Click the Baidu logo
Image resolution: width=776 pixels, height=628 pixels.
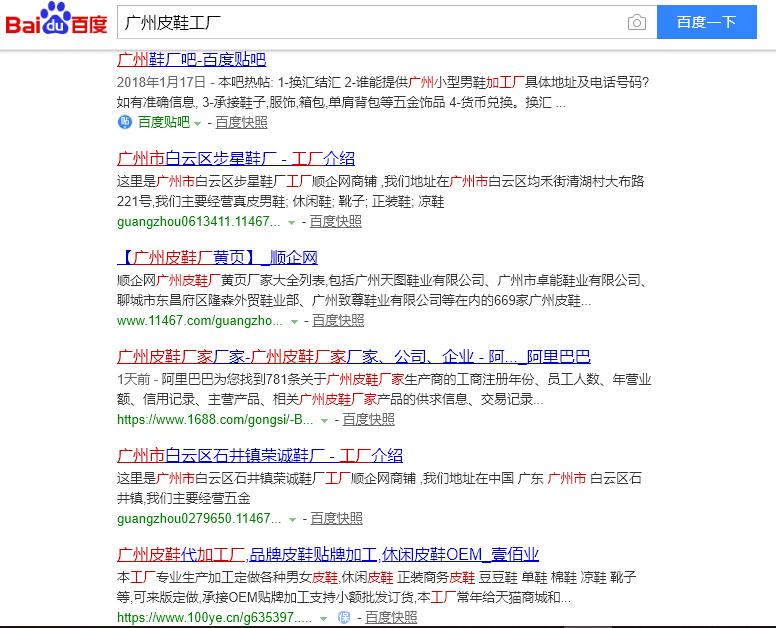56,19
